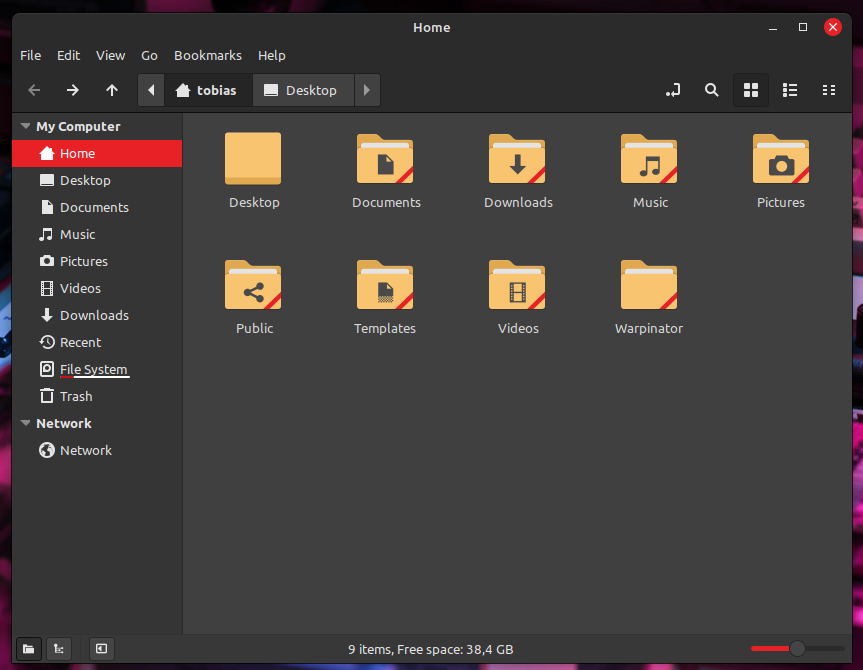The height and width of the screenshot is (670, 863).
Task: Select the Downloads folder icon
Action: (x=517, y=159)
